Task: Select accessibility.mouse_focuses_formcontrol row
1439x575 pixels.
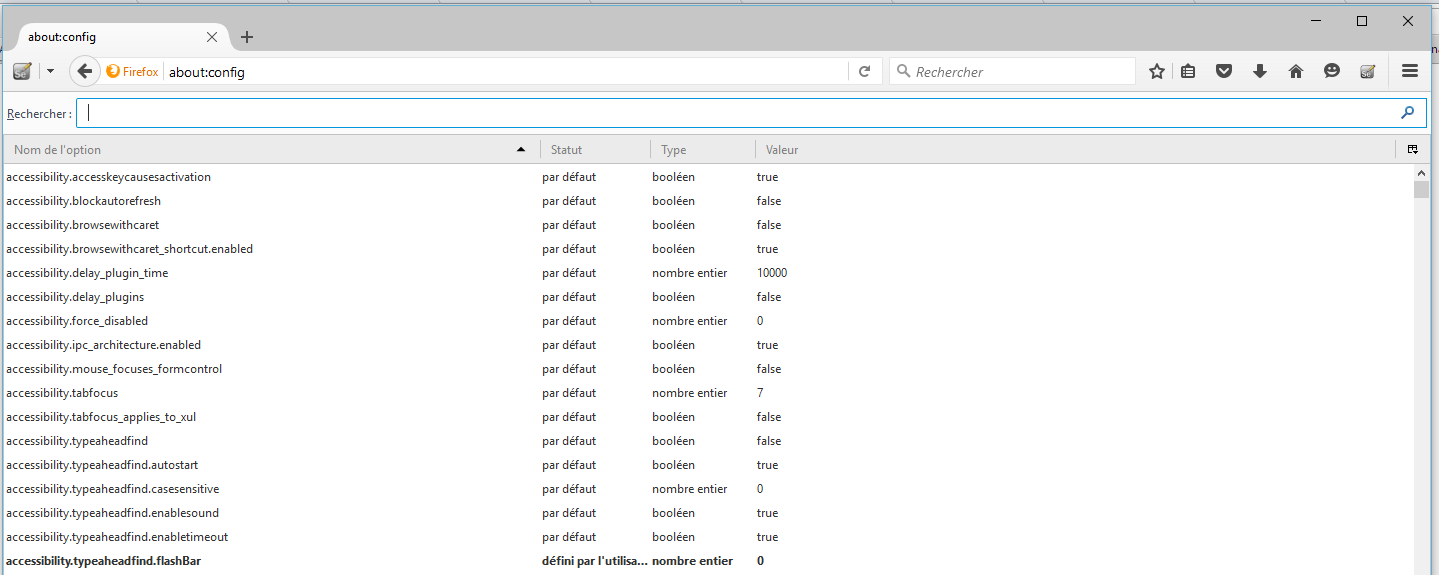Action: (x=708, y=369)
